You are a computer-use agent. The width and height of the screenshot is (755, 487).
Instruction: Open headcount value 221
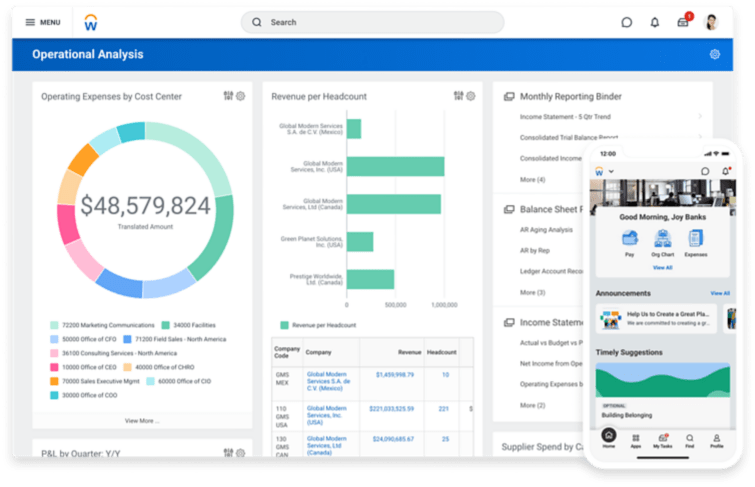coord(443,408)
